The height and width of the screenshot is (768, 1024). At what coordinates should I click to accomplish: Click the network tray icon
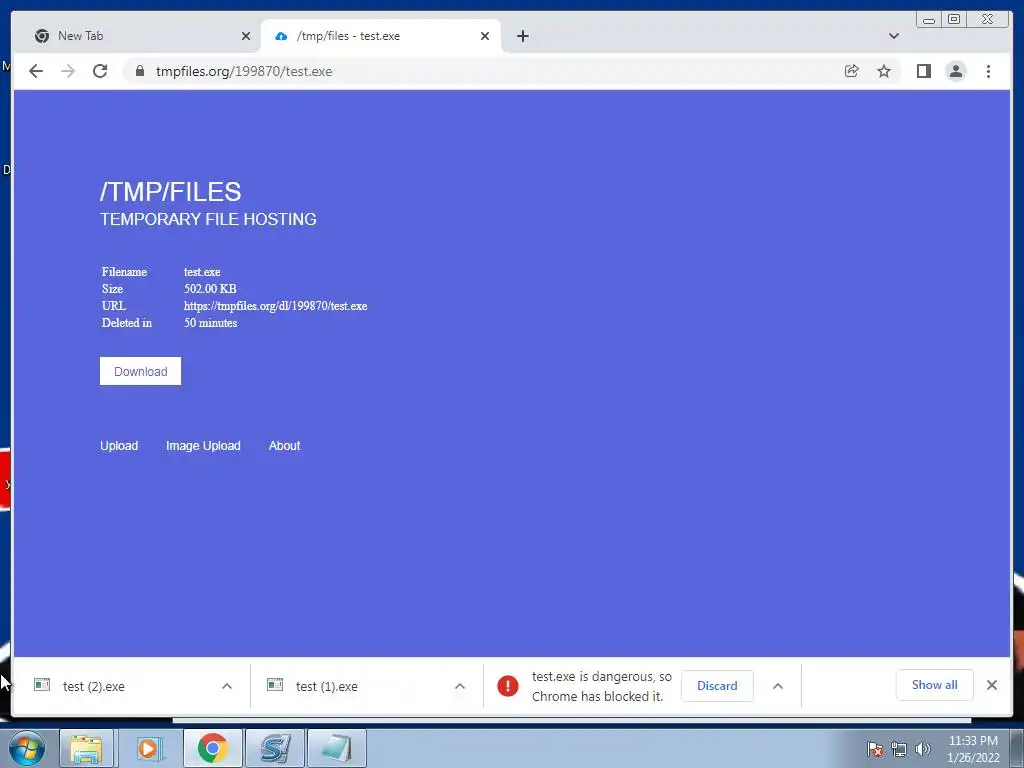[899, 749]
